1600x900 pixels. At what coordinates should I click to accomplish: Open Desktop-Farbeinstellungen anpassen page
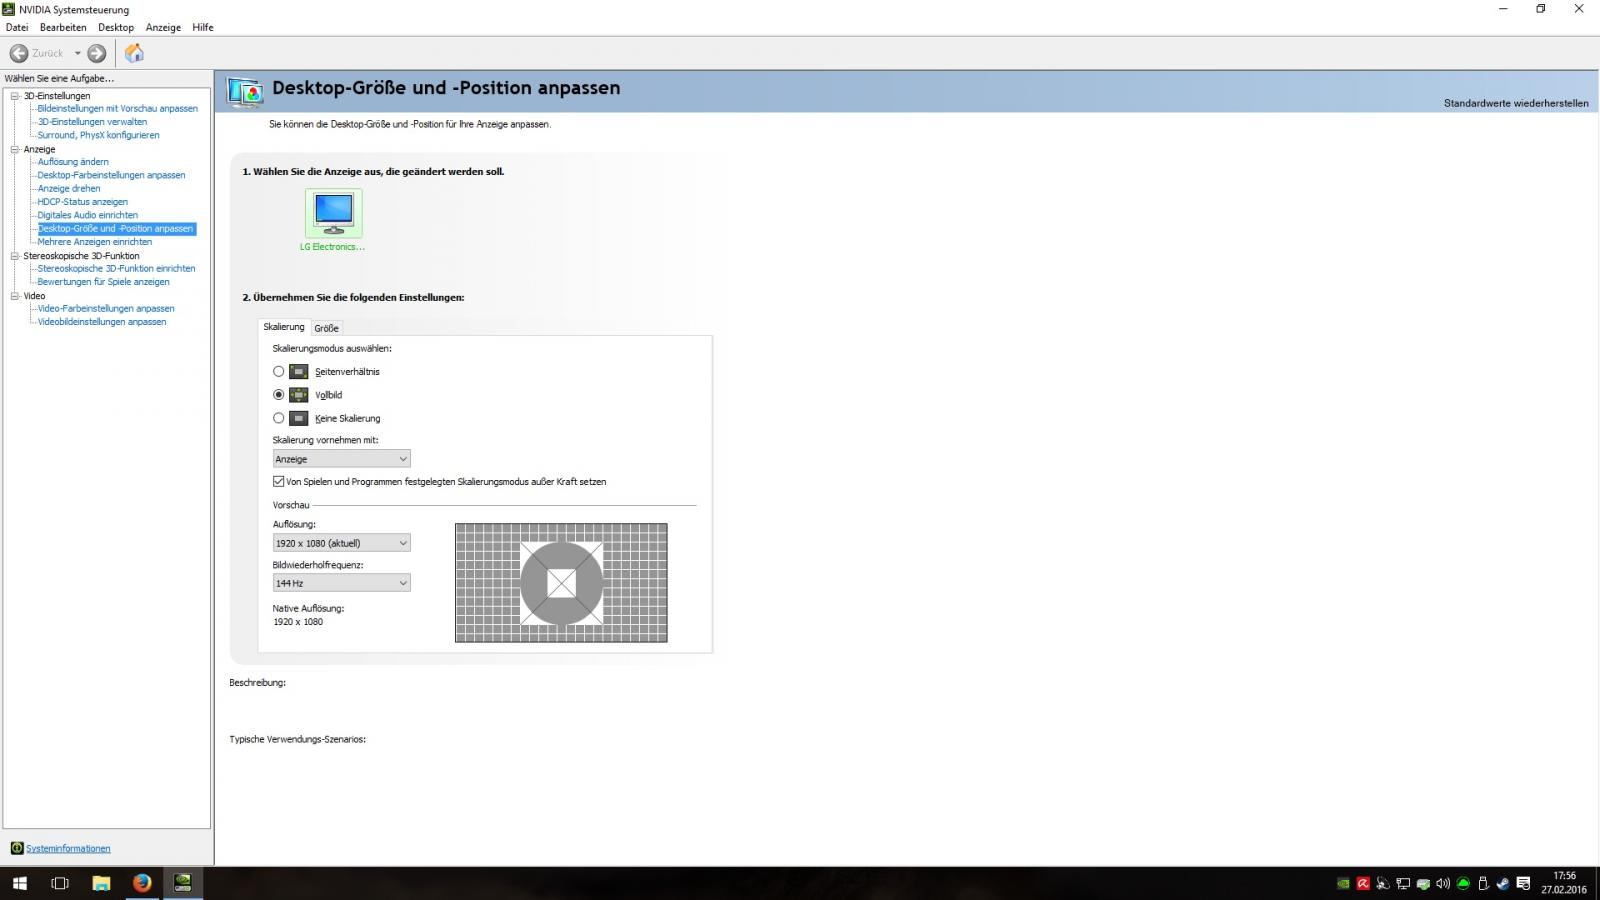[111, 175]
